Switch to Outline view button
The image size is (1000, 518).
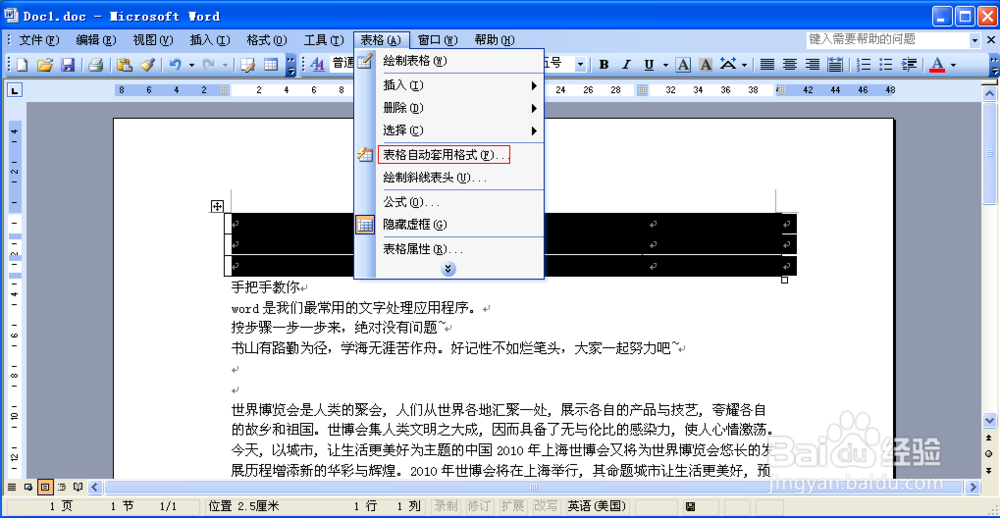(62, 487)
